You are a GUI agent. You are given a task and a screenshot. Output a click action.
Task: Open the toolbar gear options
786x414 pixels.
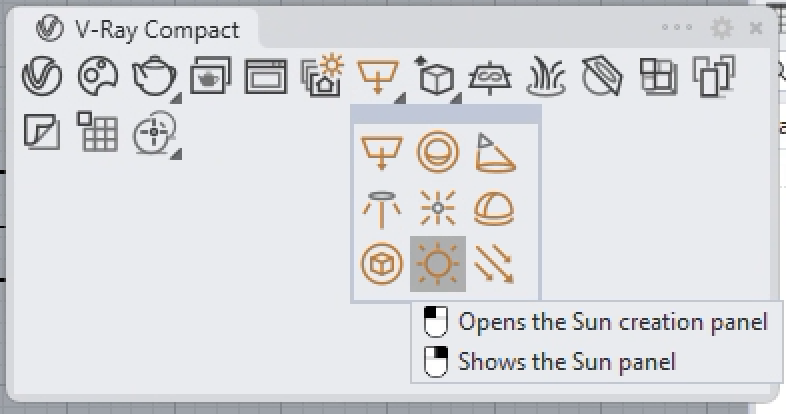click(x=722, y=28)
